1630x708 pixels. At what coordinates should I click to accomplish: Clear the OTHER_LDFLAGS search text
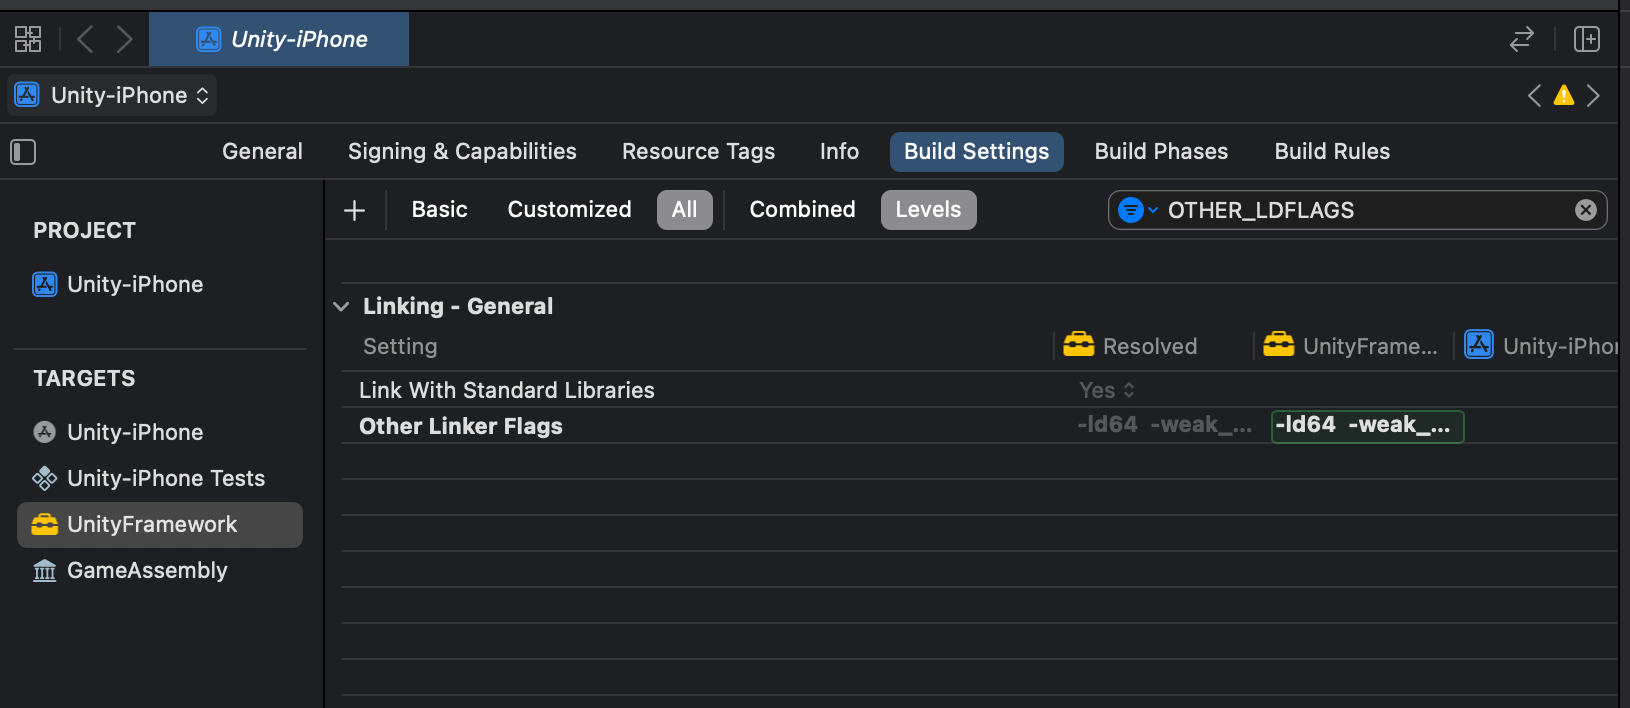[1585, 210]
